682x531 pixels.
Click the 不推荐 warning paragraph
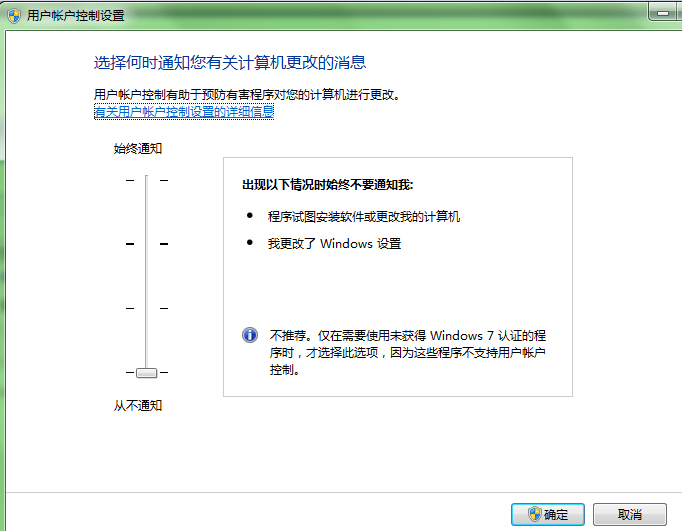[408, 352]
